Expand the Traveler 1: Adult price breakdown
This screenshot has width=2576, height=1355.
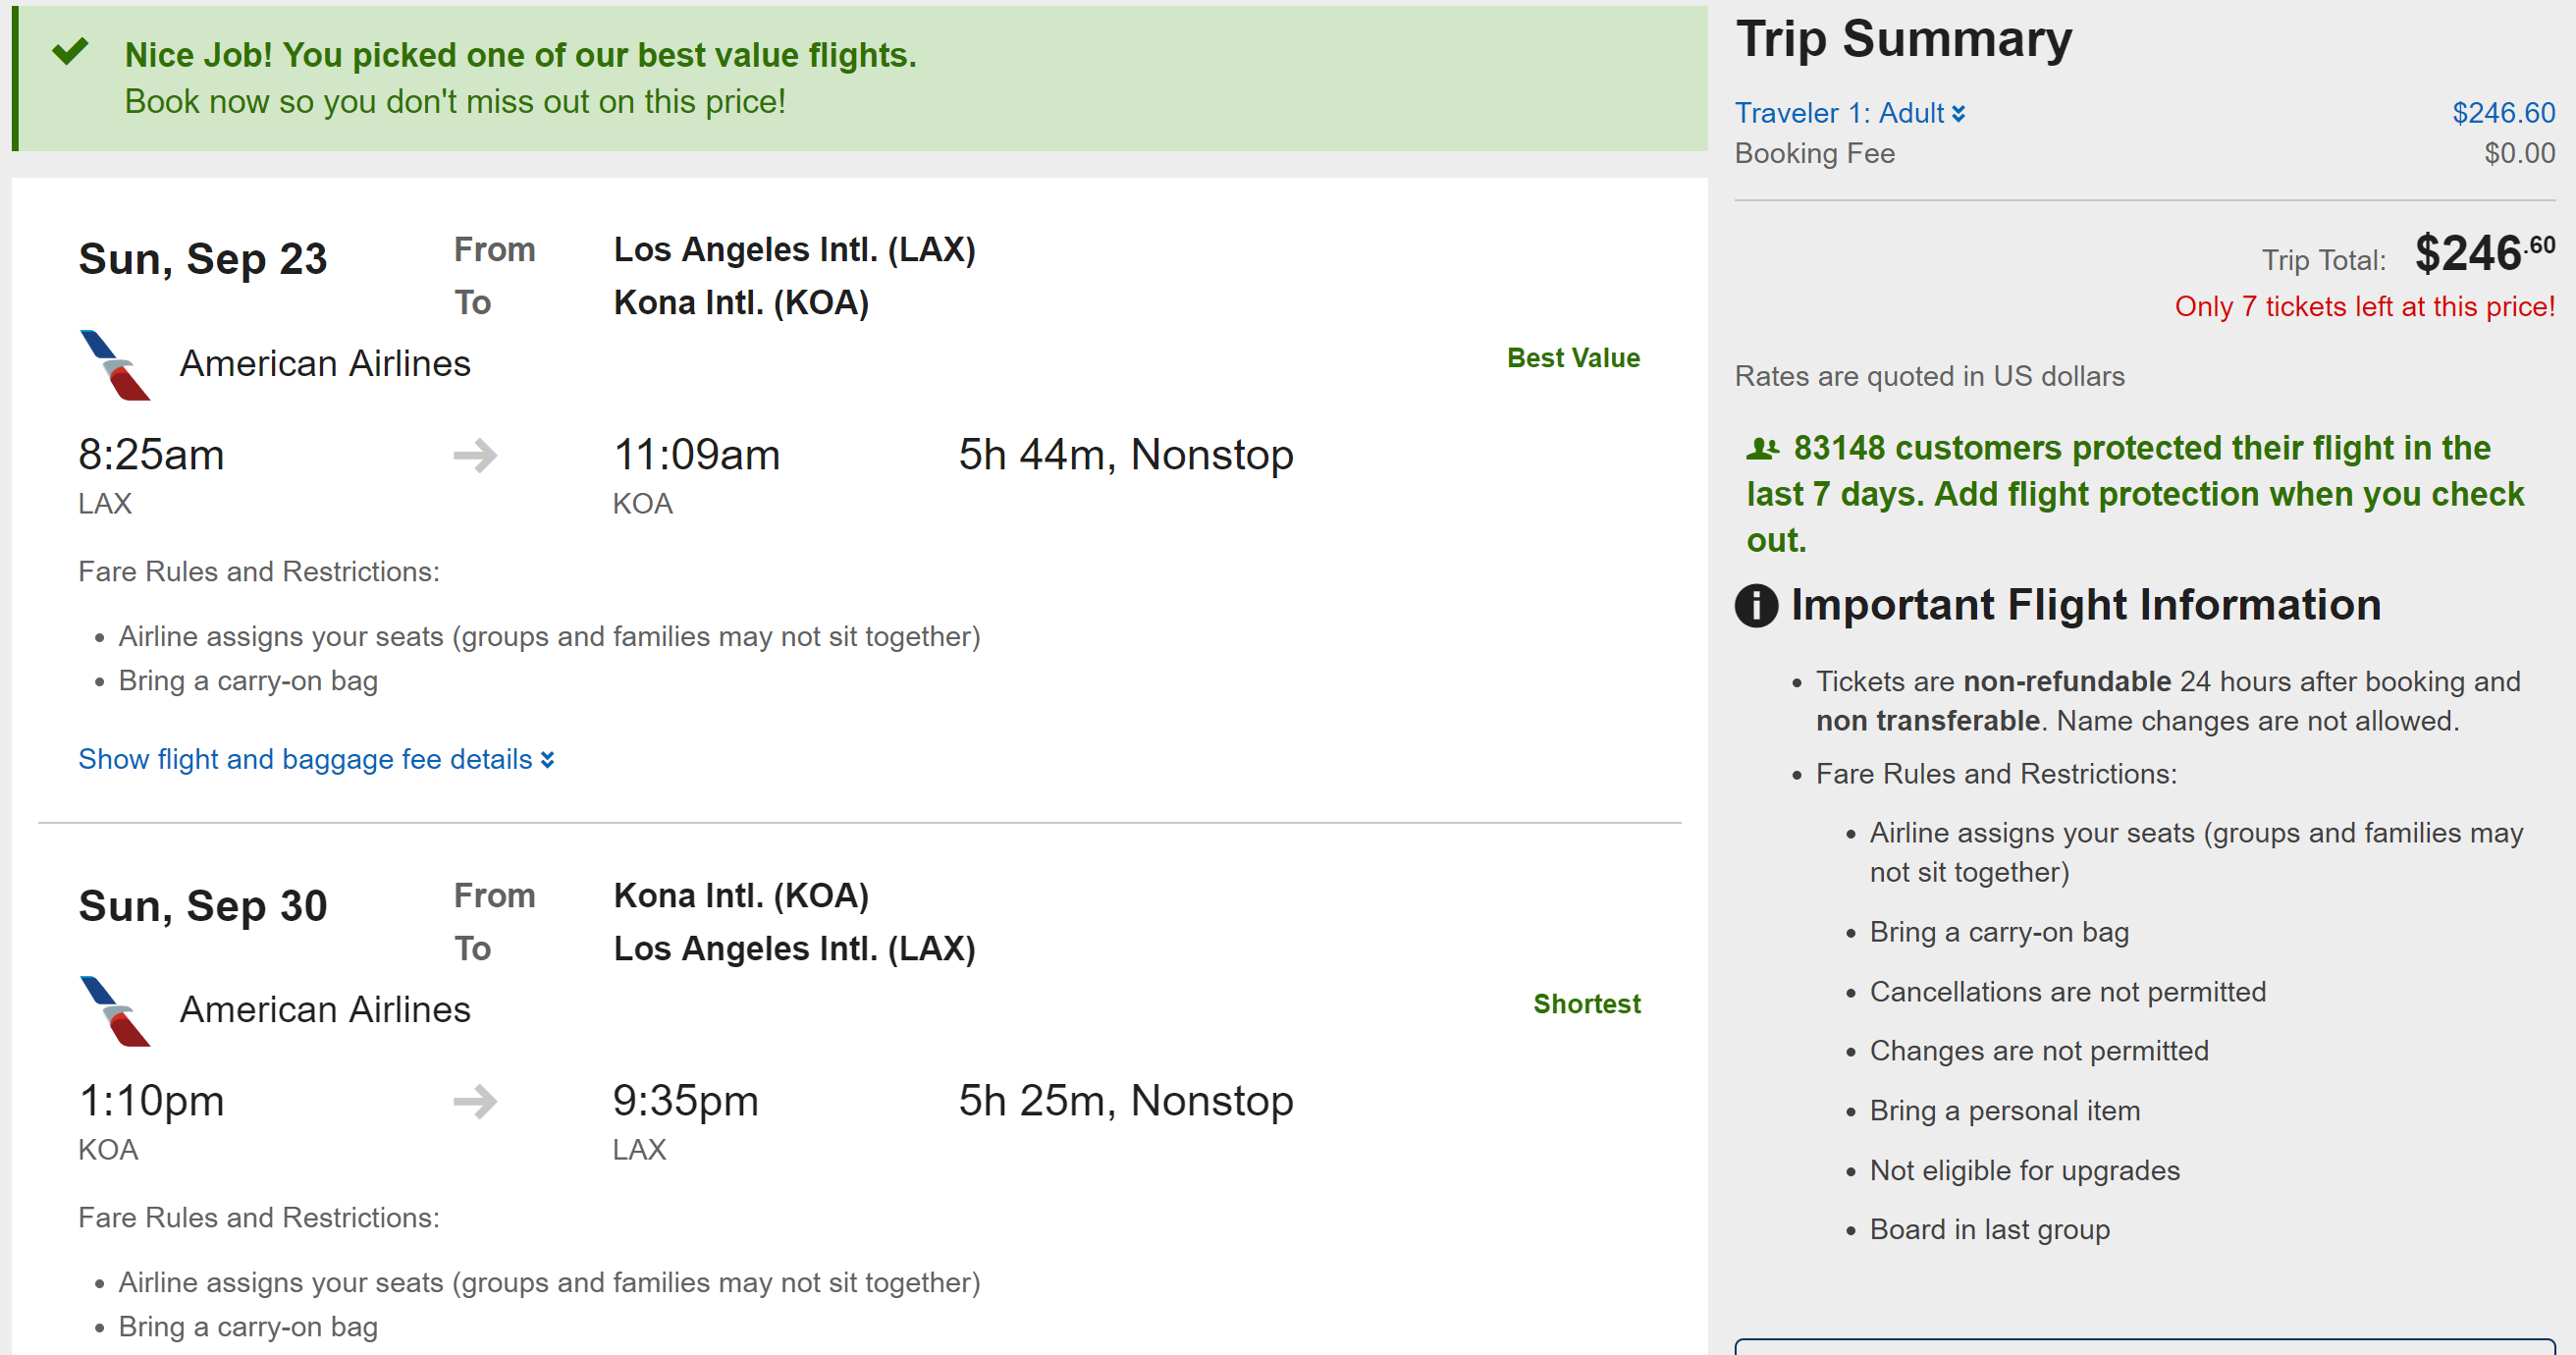pos(1840,113)
